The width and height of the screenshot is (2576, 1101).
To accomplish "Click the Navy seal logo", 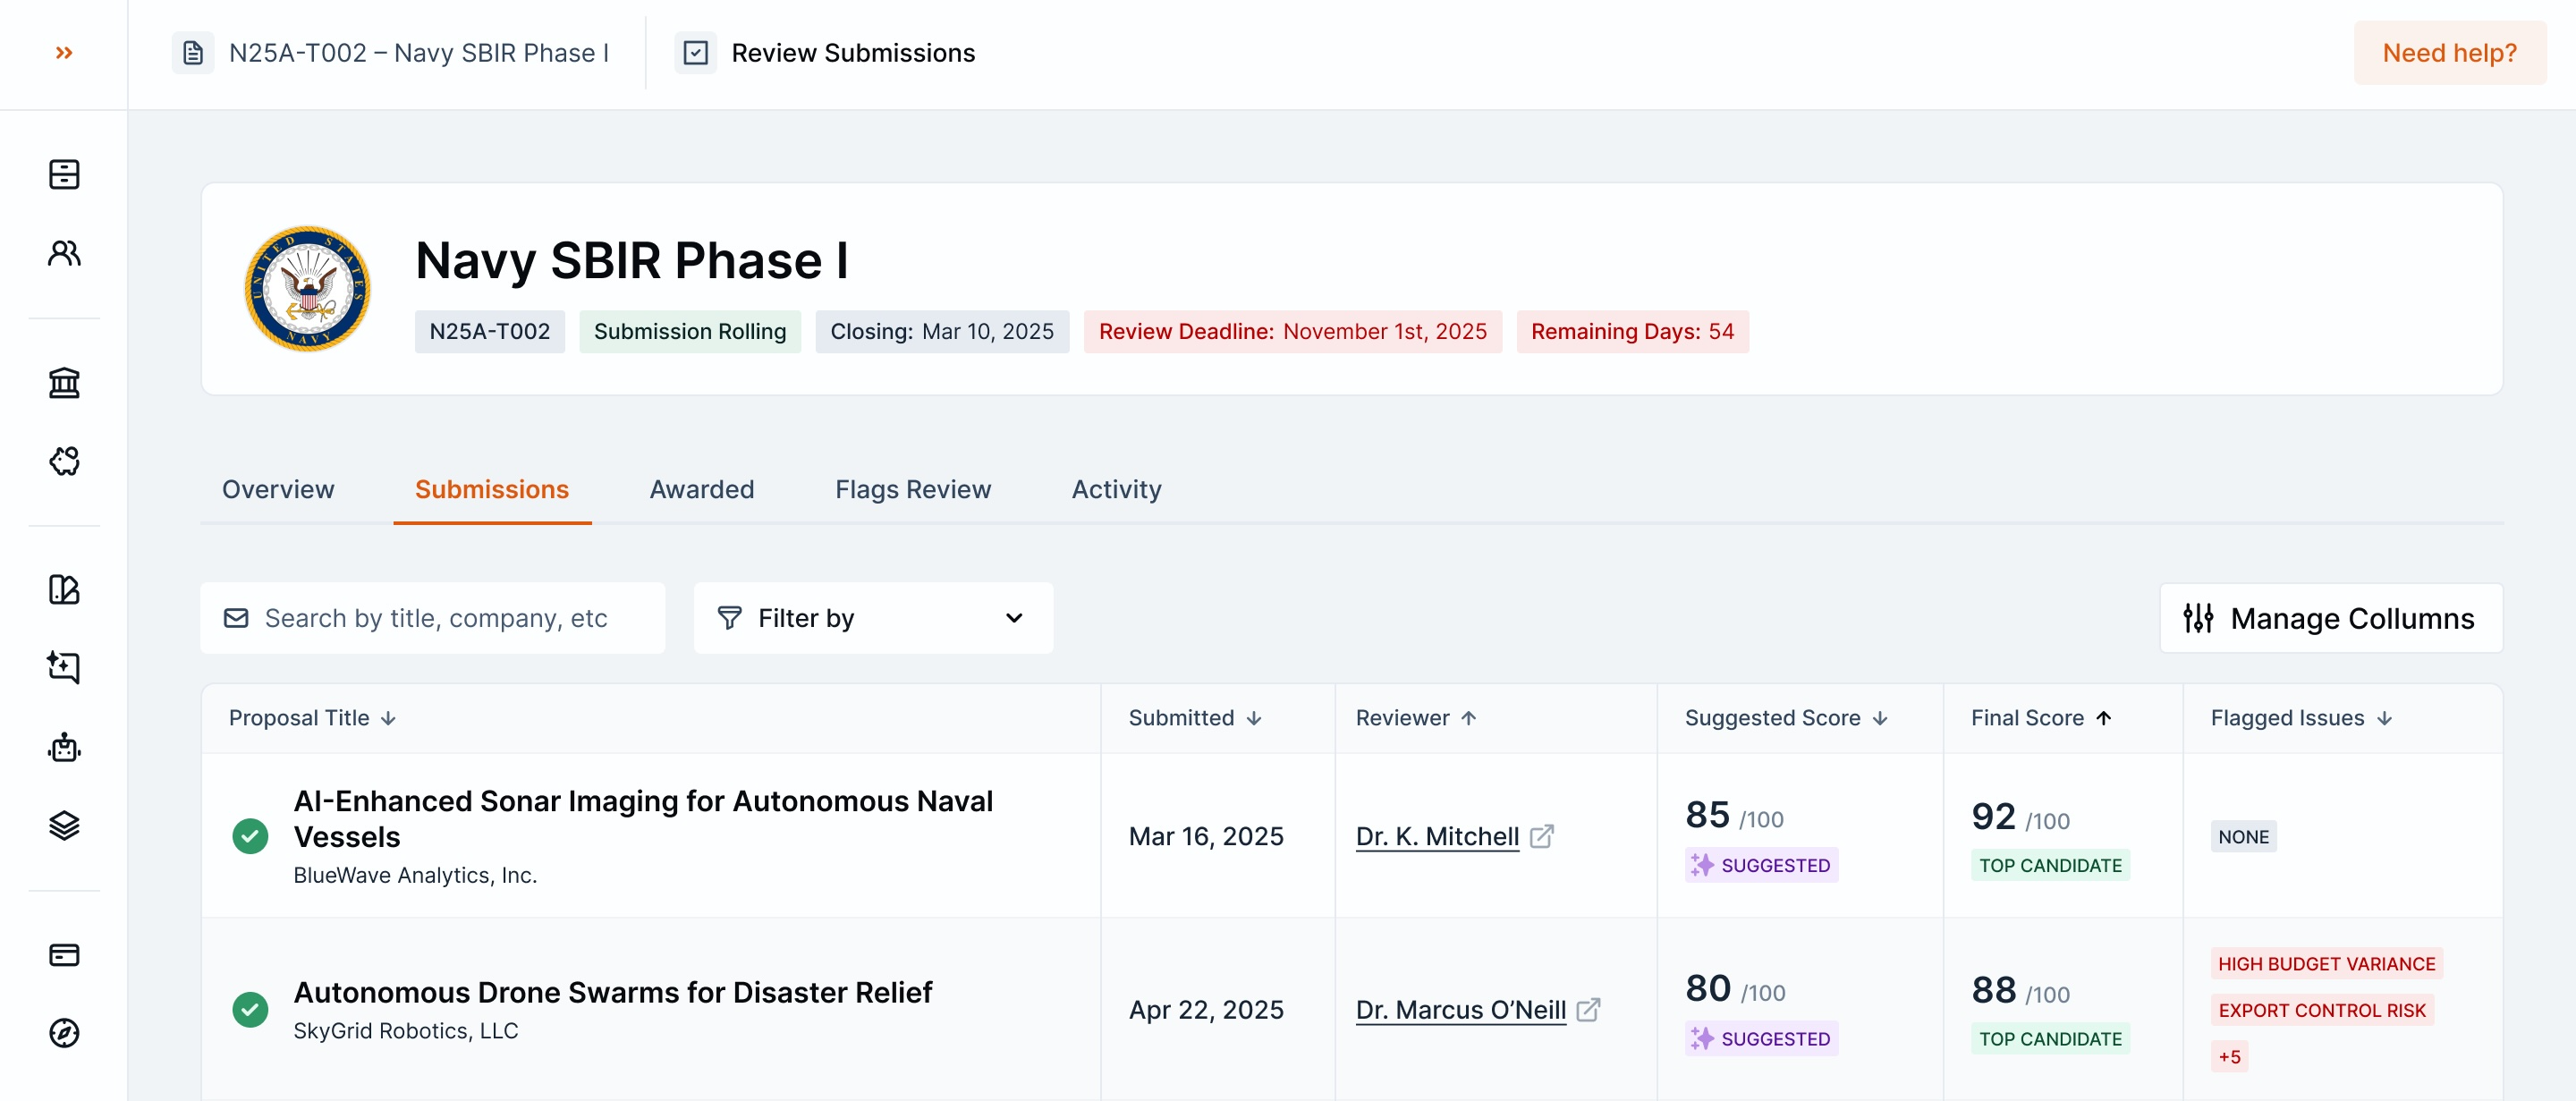I will 308,288.
